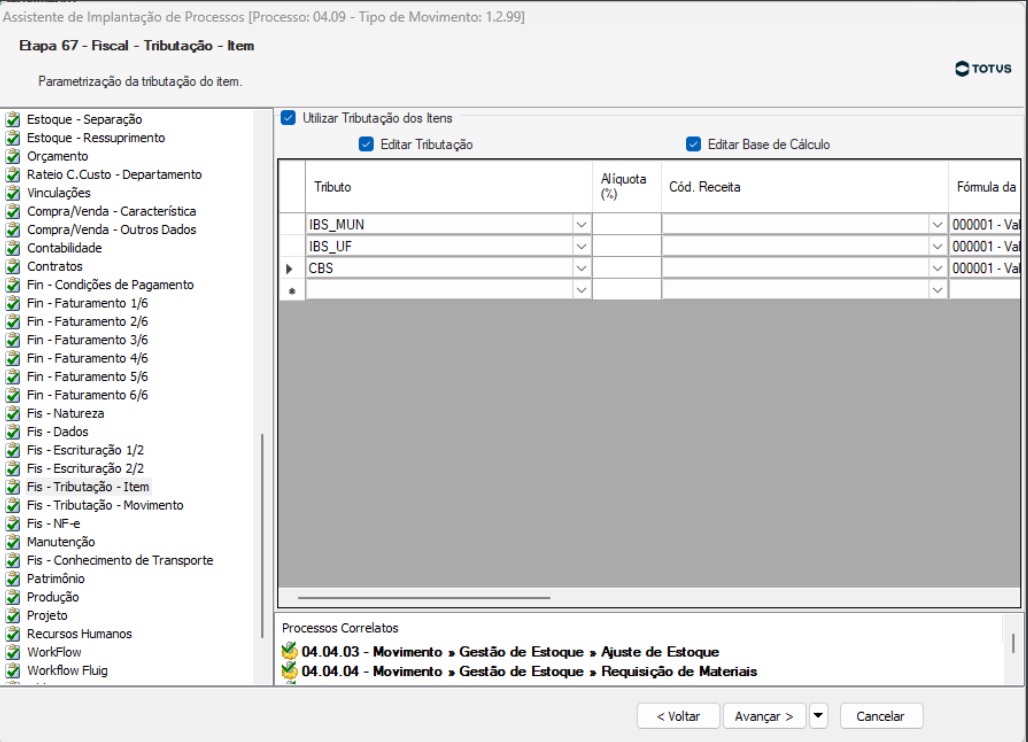
Task: Open the Cód. Receita dropdown for IBS_MUN
Action: point(938,225)
